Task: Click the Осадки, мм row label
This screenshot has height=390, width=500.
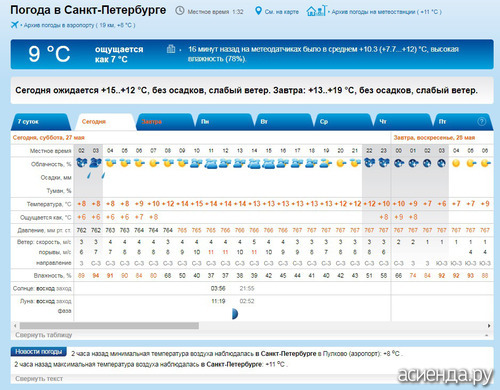Action: click(56, 177)
